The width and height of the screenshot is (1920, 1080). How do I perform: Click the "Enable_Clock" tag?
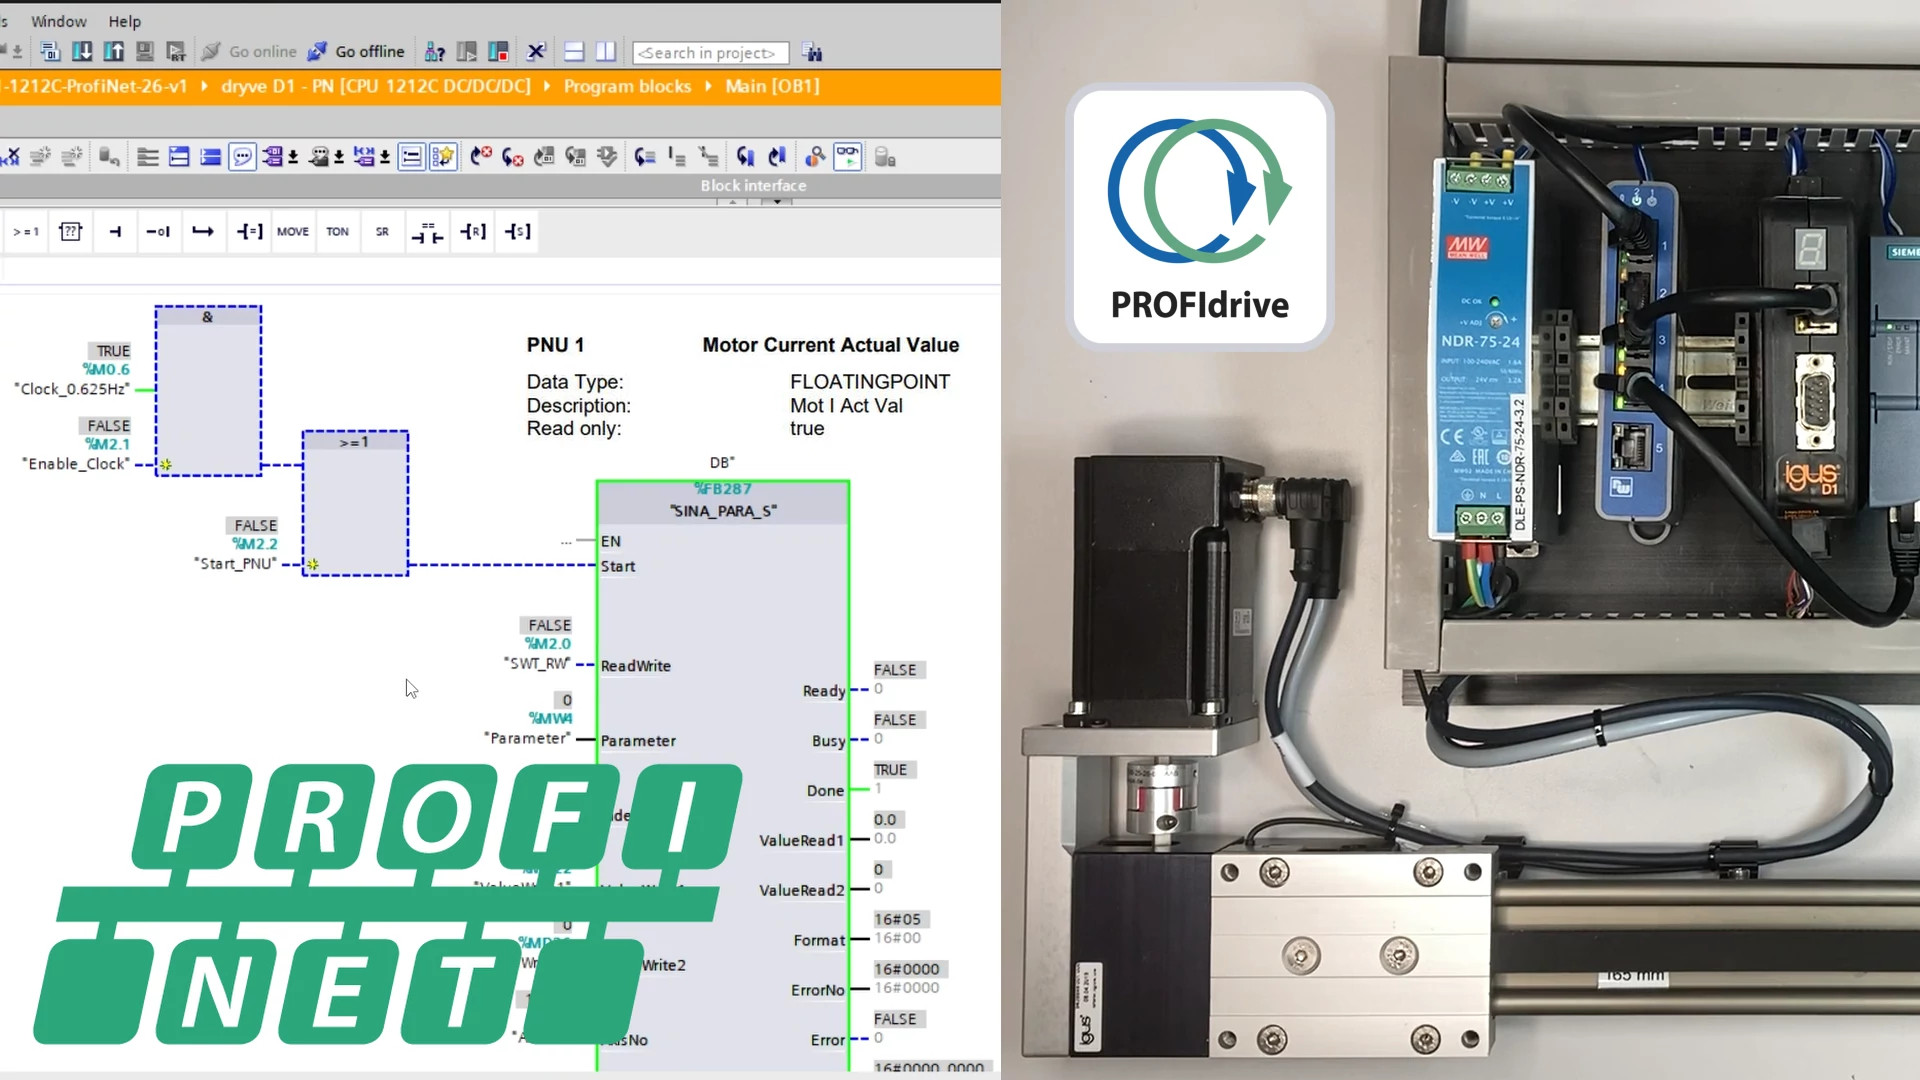(x=76, y=464)
